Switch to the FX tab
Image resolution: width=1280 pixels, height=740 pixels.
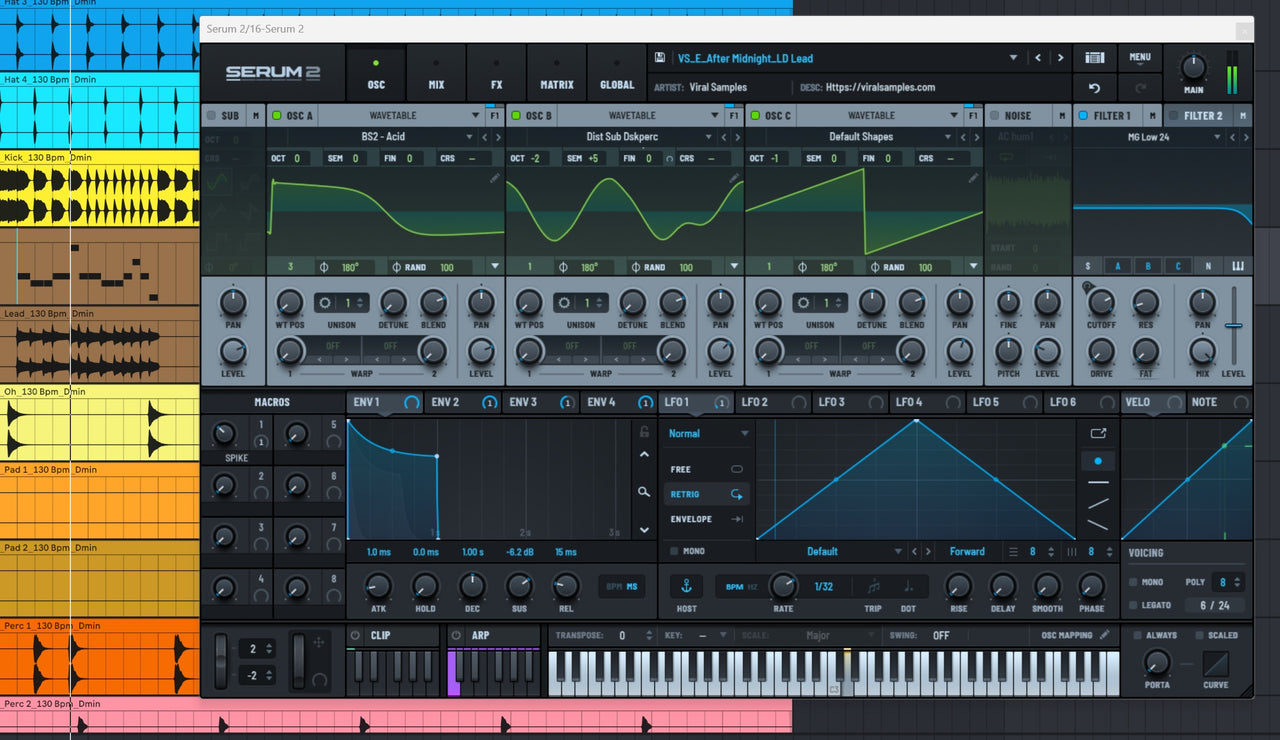[496, 73]
